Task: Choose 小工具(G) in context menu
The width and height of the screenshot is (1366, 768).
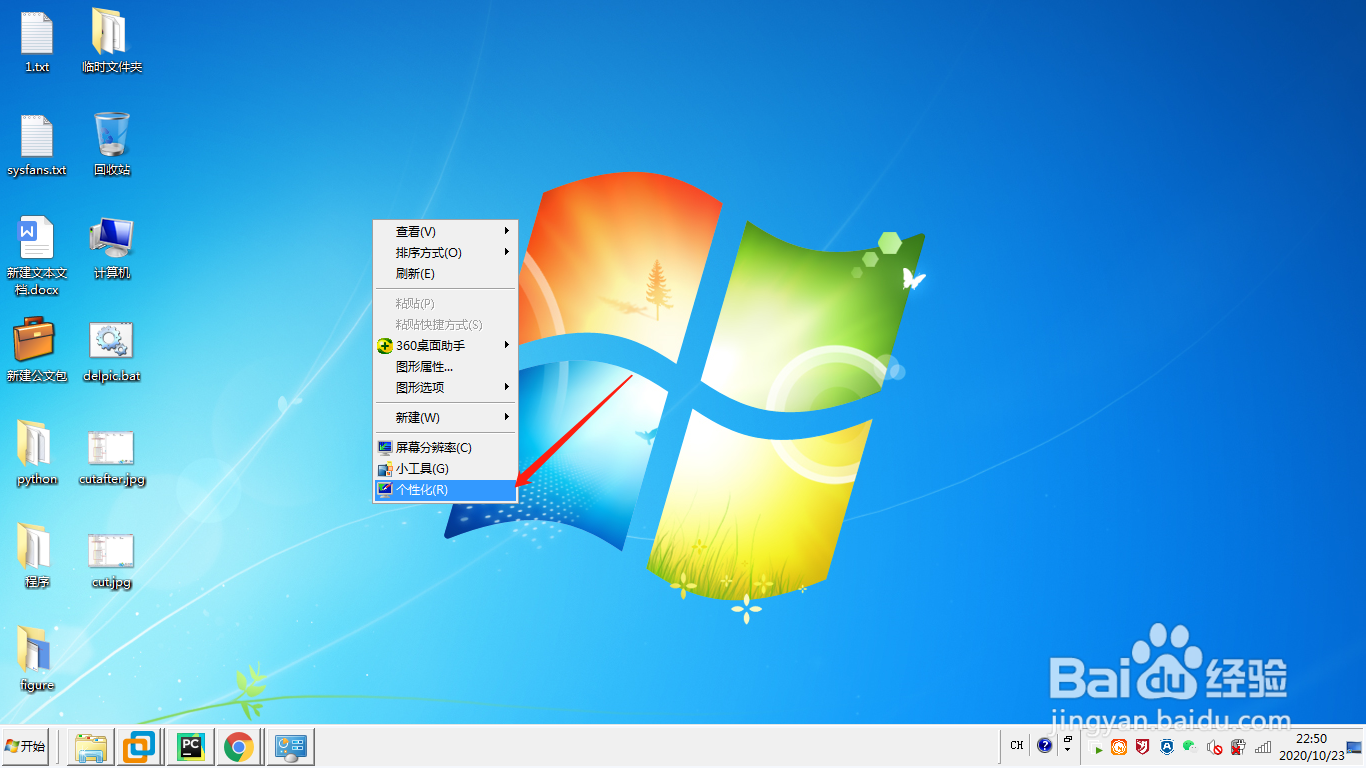Action: click(x=445, y=468)
